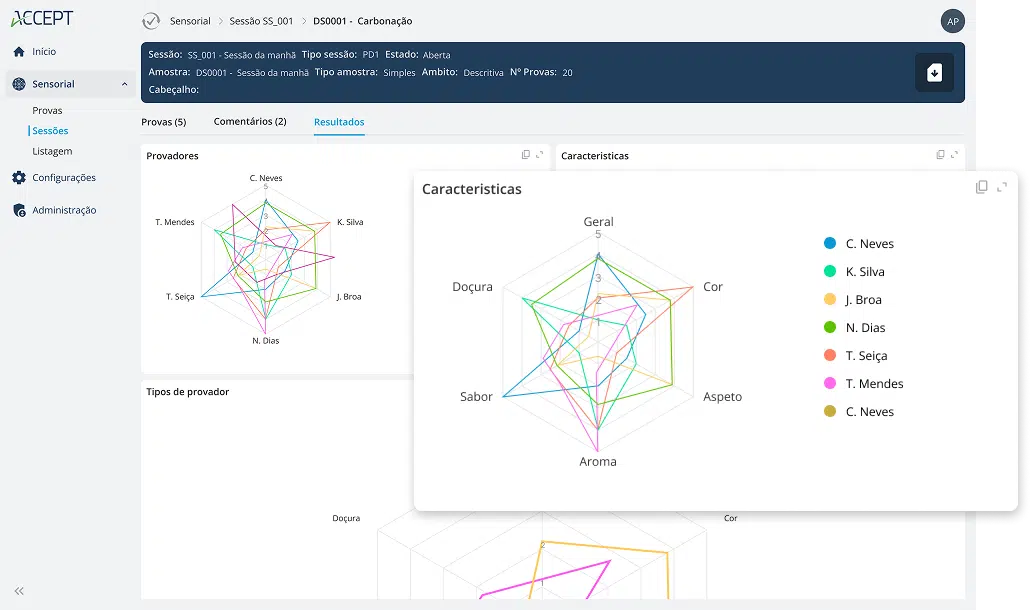Click DS0001 - Carbonação breadcrumb
This screenshot has width=1031, height=610.
(362, 21)
